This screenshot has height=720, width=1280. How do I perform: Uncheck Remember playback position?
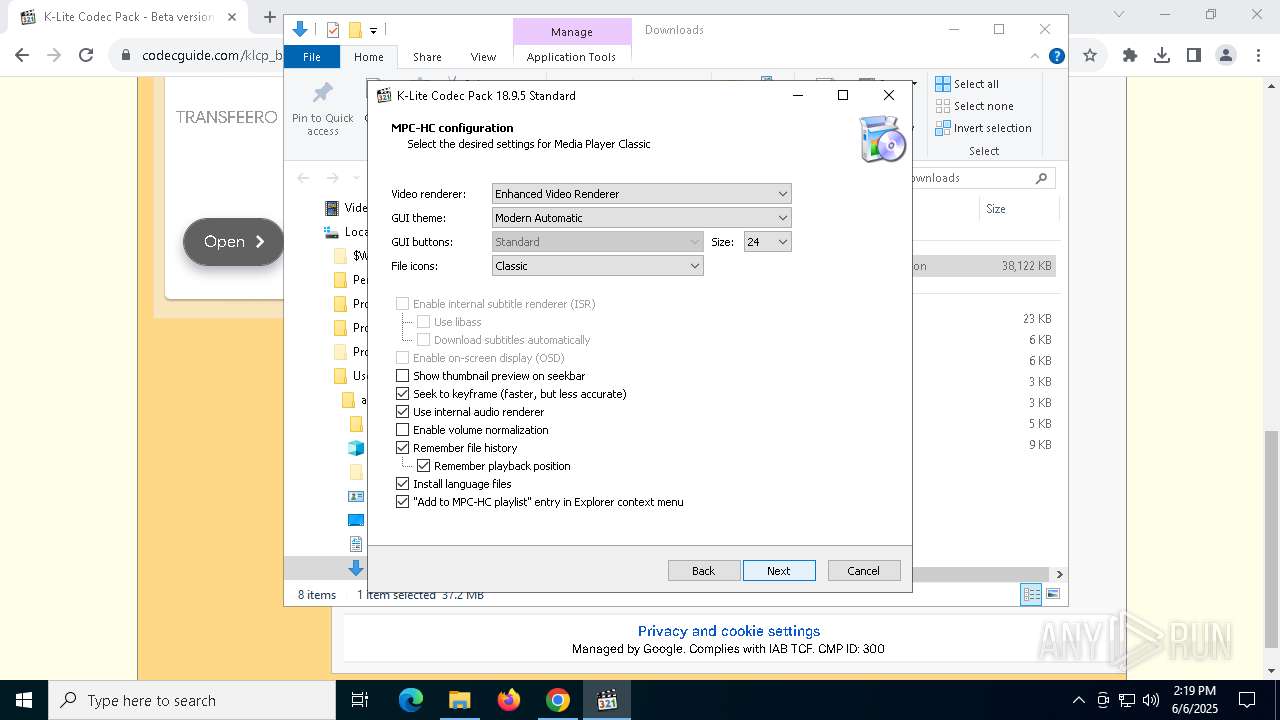pyautogui.click(x=424, y=466)
